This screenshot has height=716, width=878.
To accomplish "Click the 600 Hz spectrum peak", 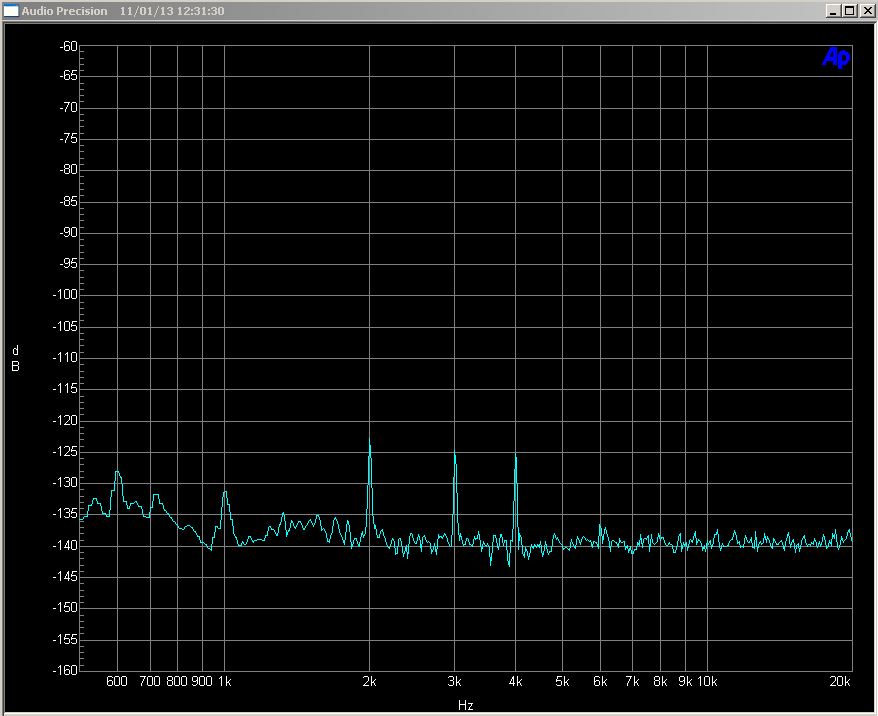I will point(118,473).
